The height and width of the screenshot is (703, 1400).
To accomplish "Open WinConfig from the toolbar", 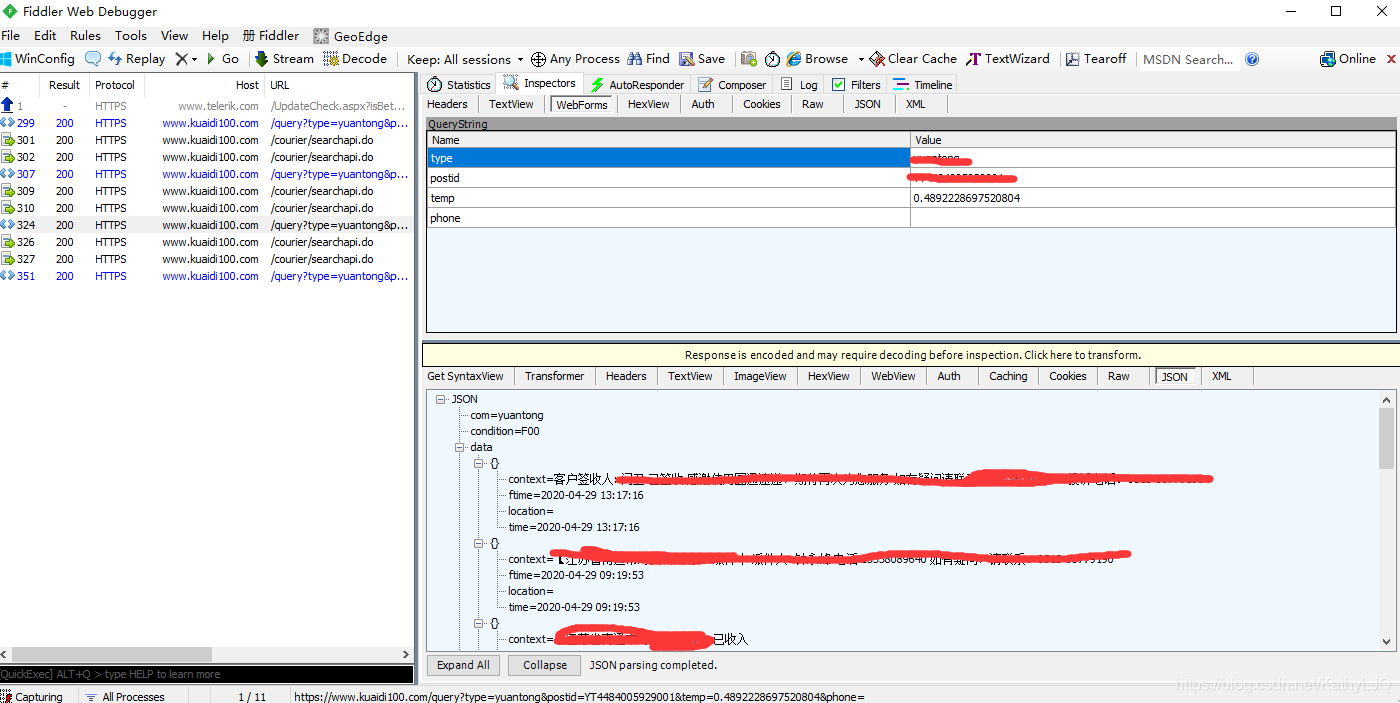I will (38, 59).
